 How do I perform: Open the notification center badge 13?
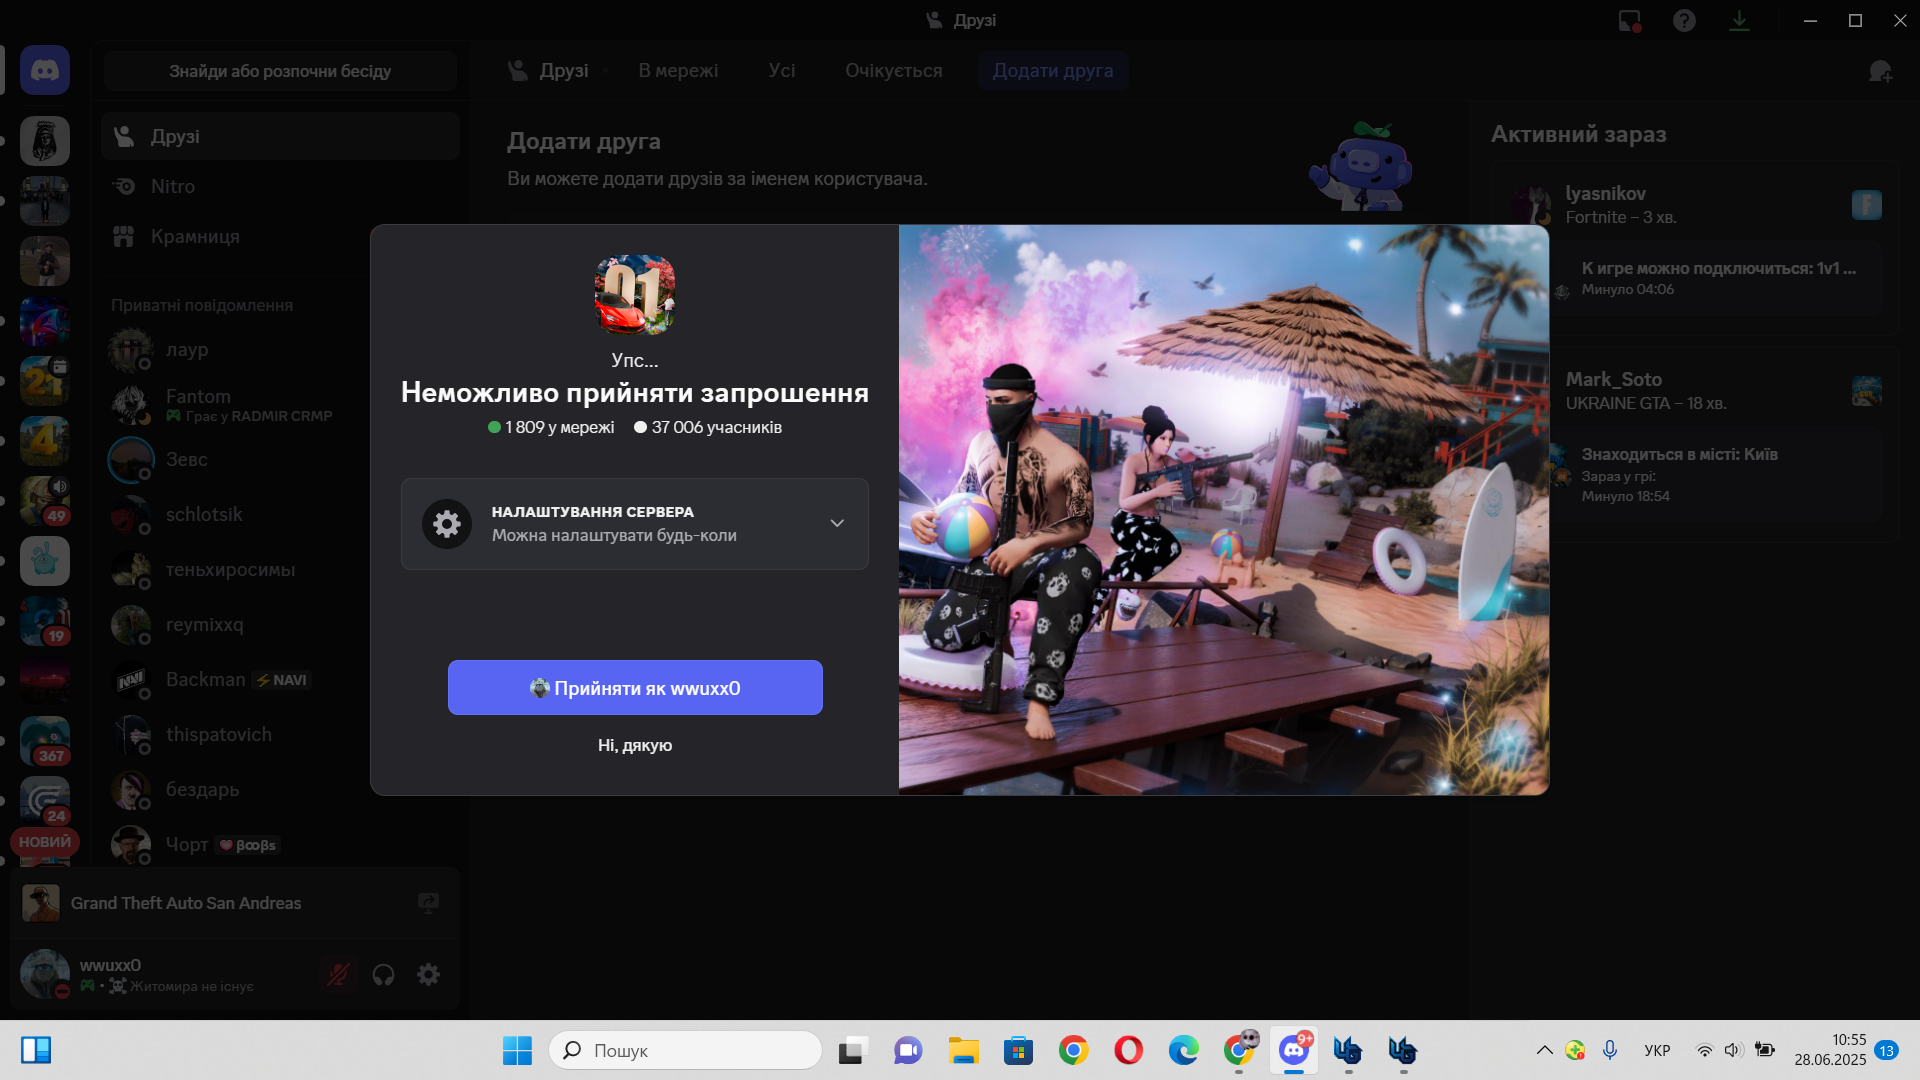1887,1050
